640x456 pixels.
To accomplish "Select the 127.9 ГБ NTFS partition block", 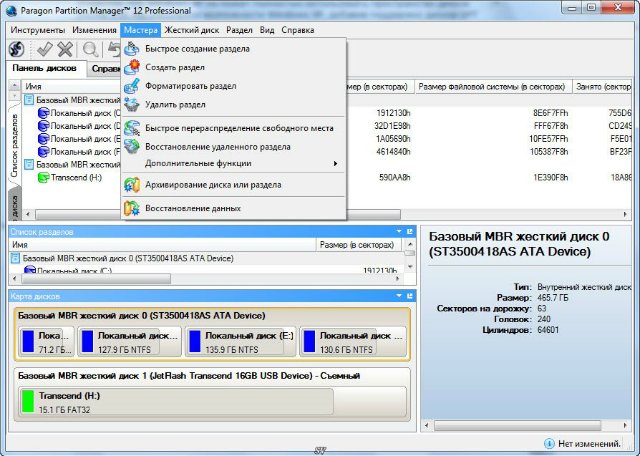I will pos(129,342).
